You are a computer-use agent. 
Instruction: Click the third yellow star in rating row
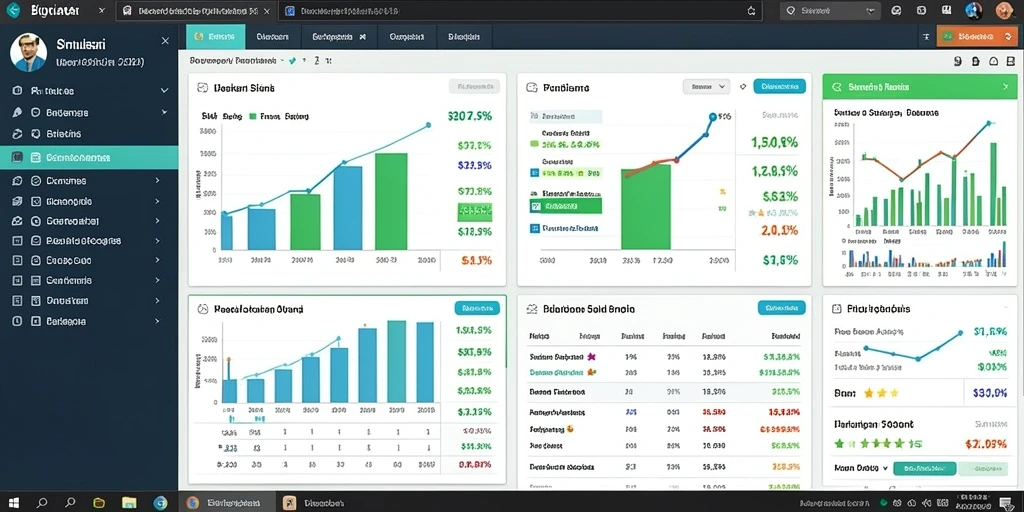(x=893, y=393)
